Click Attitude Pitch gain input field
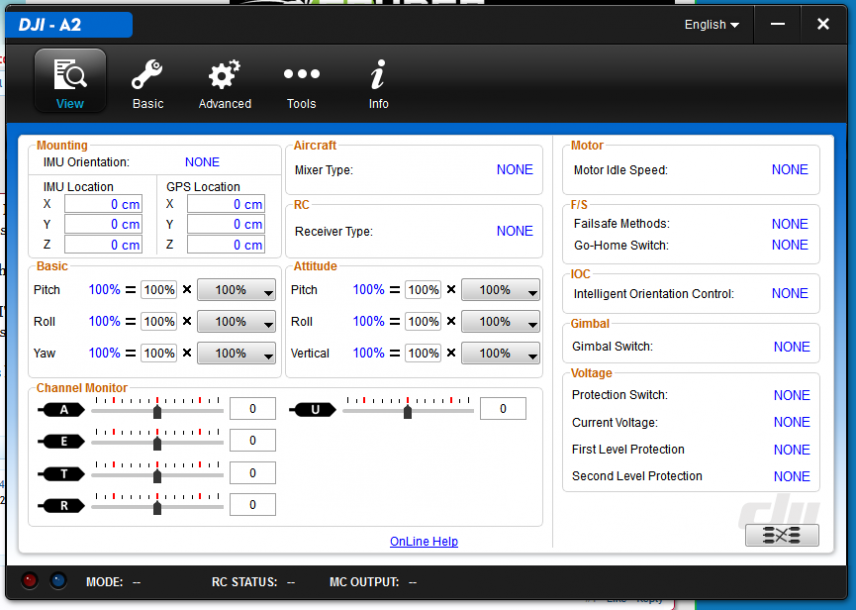 423,290
